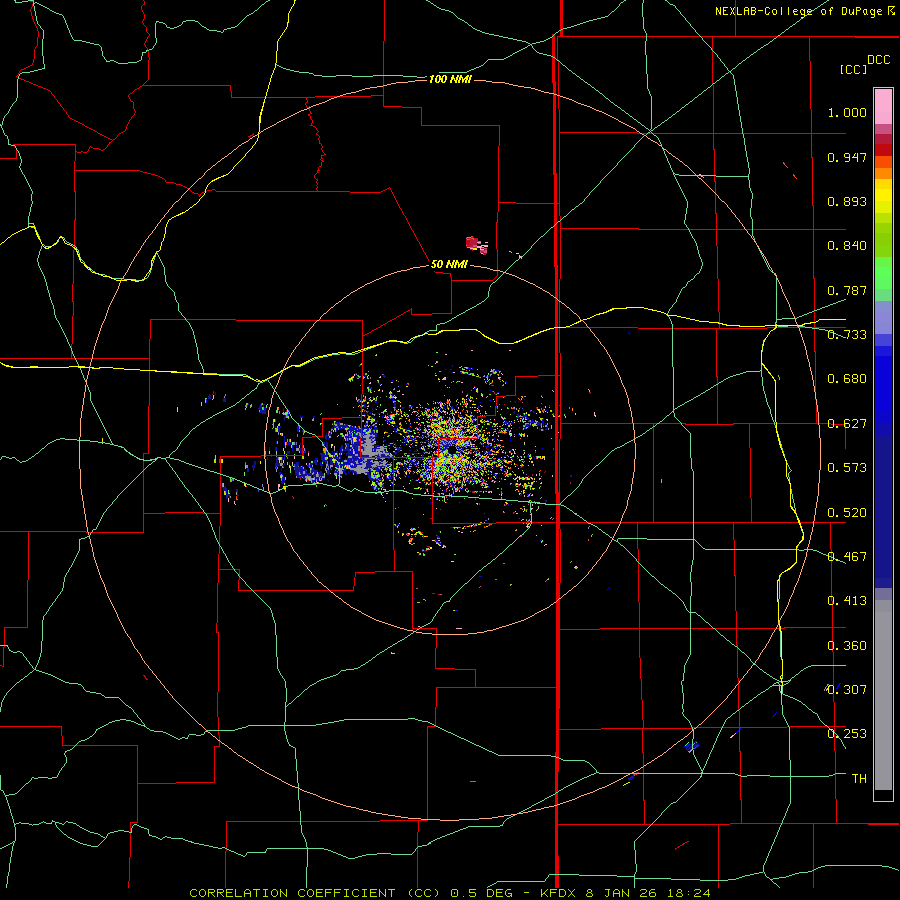Viewport: 900px width, 900px height.
Task: Click the [CC] legend label
Action: [853, 69]
